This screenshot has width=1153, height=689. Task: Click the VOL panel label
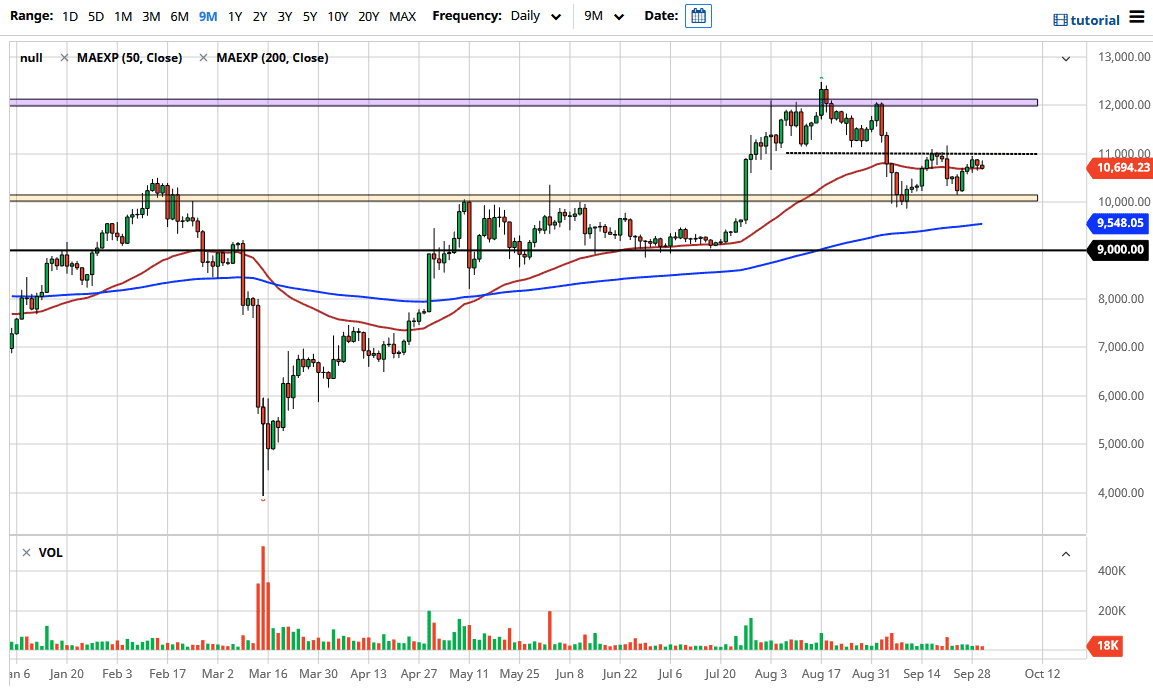click(x=51, y=552)
